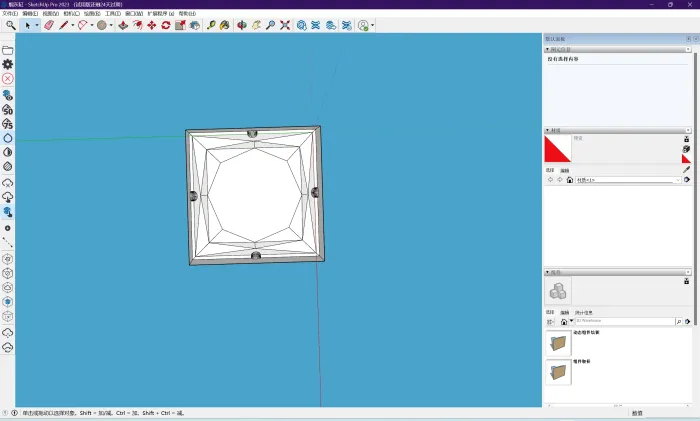
Task: Click the red default material swatch
Action: coord(557,149)
